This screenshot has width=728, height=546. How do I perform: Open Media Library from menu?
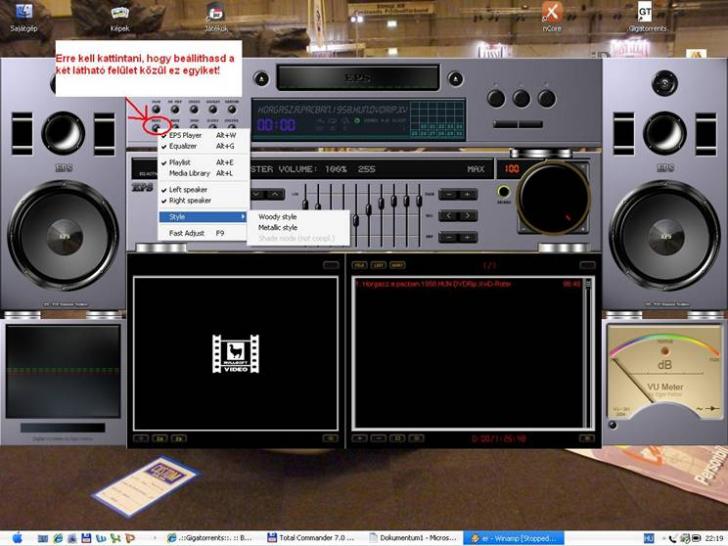[189, 173]
